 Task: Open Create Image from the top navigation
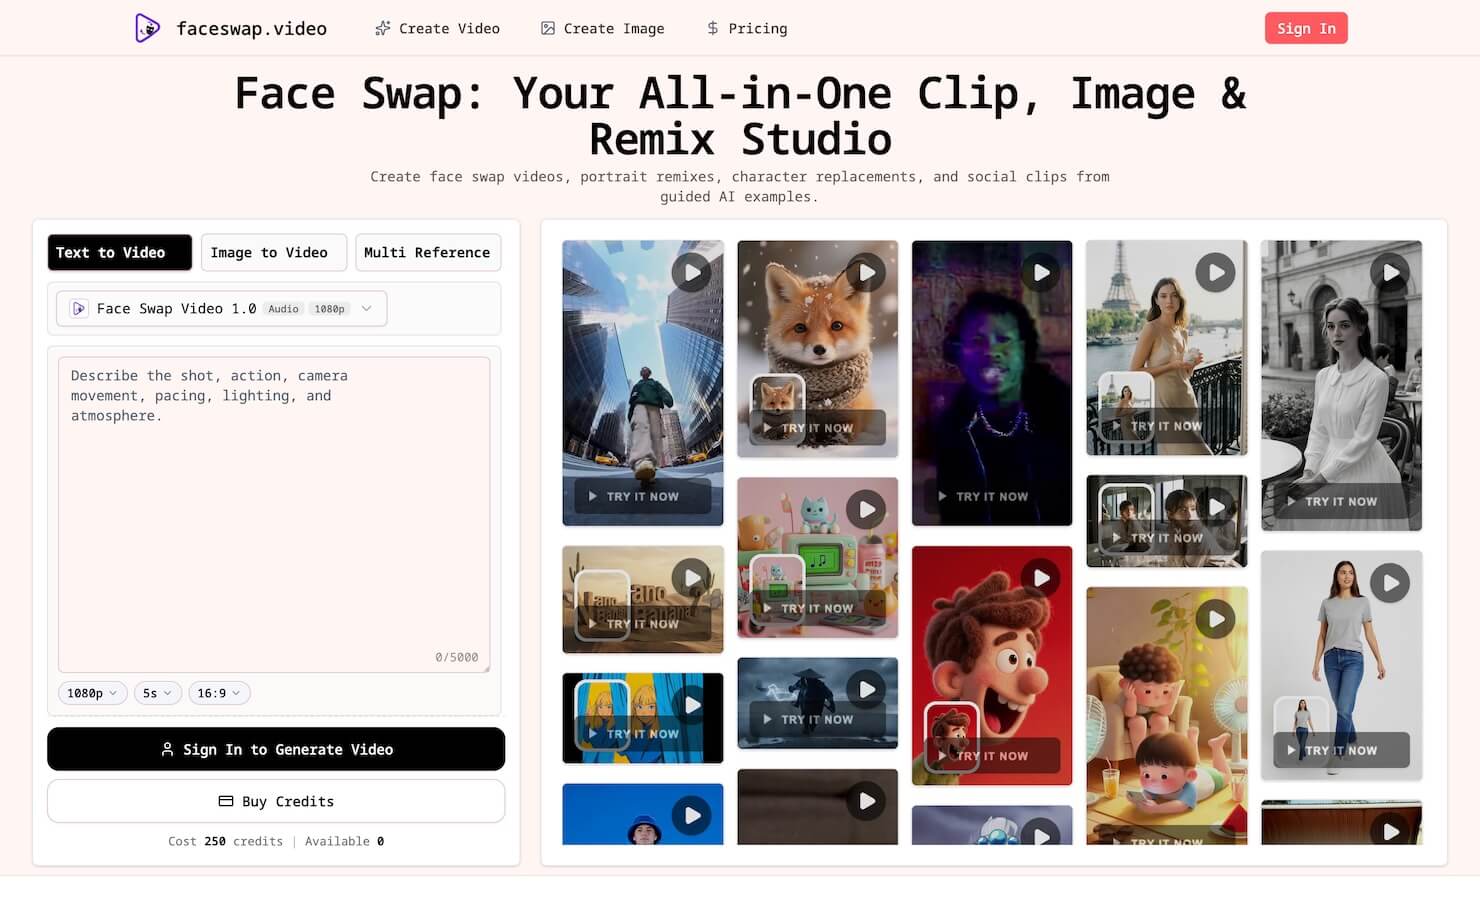602,28
